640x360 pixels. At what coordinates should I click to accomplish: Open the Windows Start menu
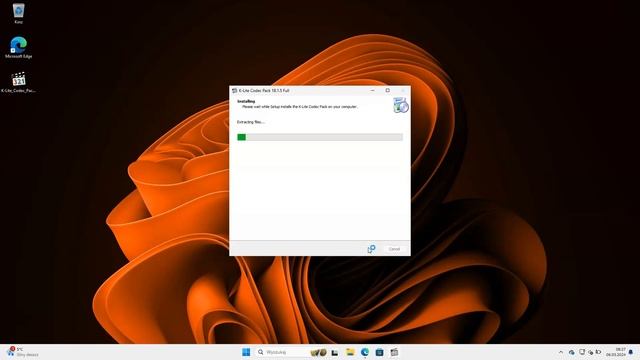point(246,352)
